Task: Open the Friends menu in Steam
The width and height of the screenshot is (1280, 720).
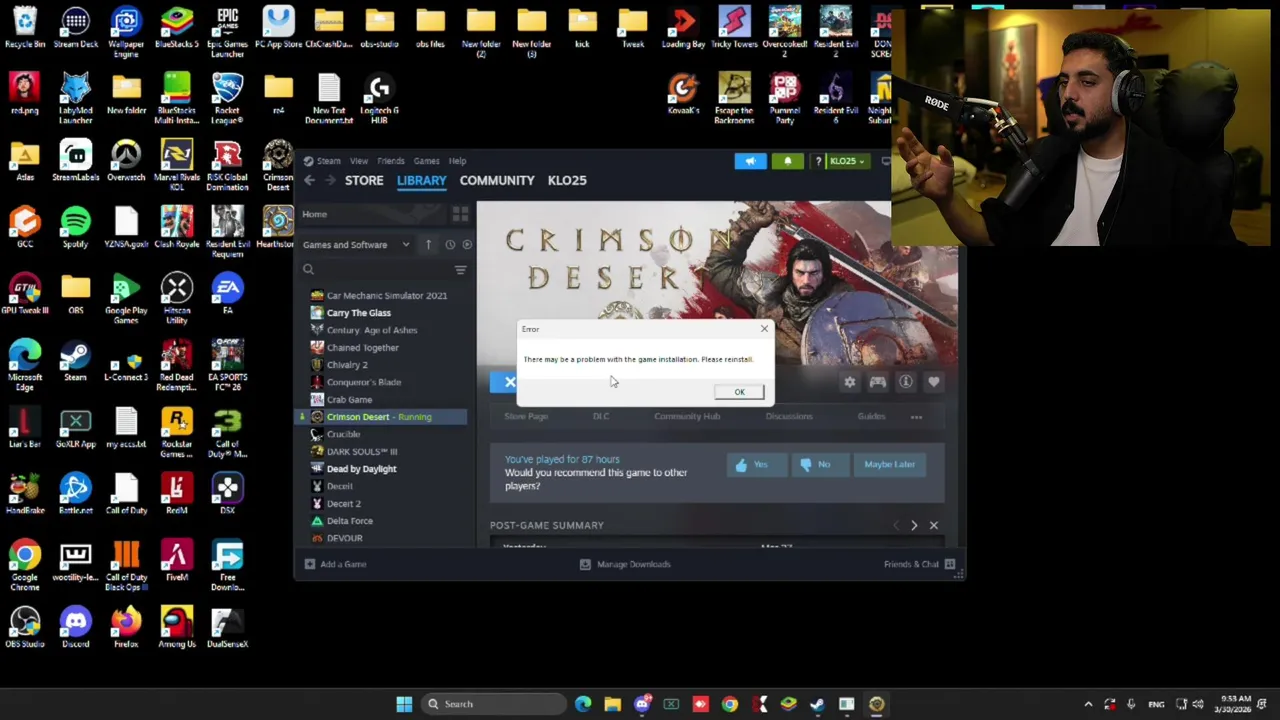Action: pos(391,161)
